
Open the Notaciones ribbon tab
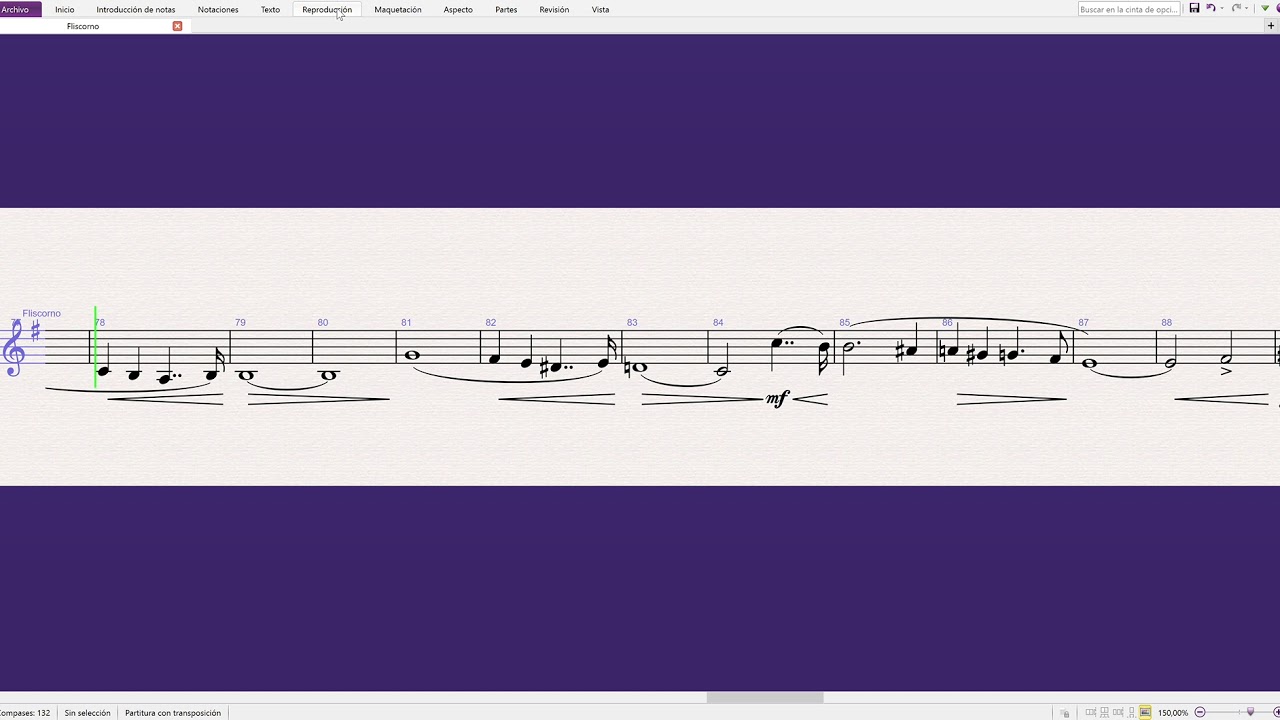coord(218,9)
